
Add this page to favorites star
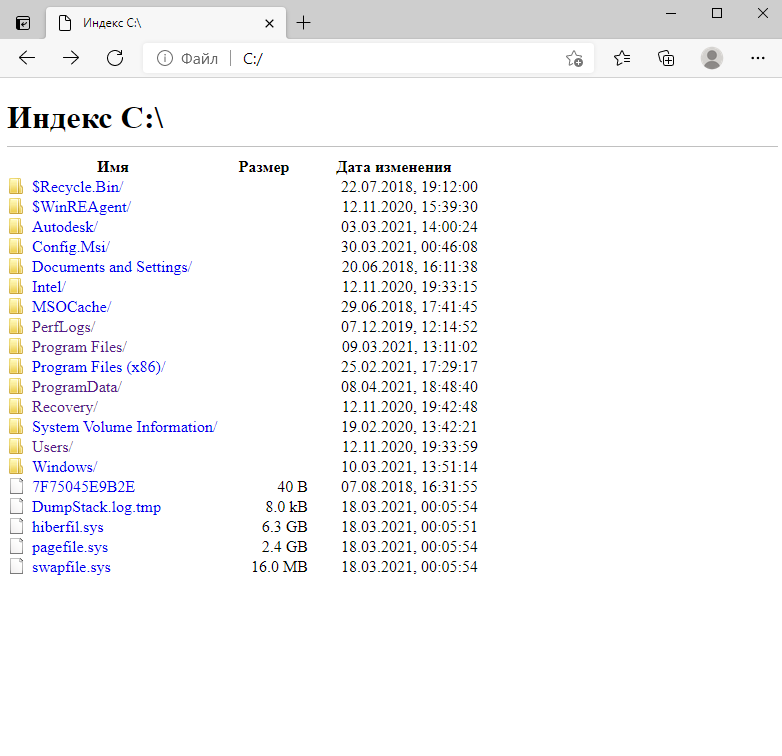pos(574,59)
